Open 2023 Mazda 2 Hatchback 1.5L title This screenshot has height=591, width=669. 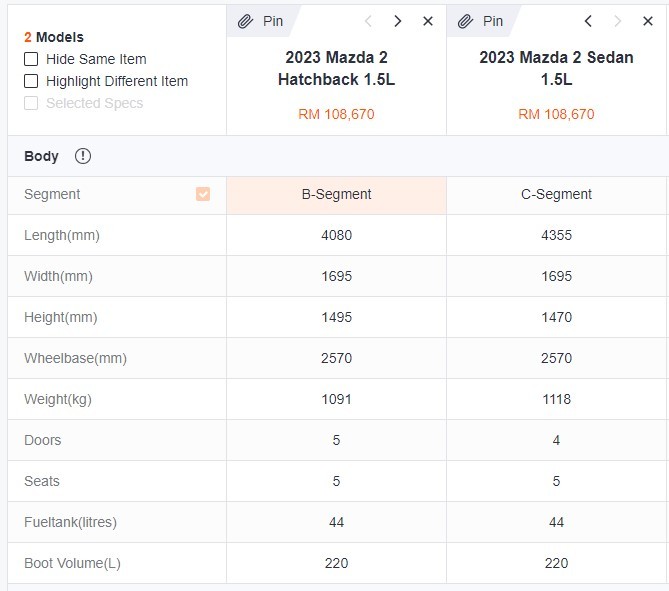point(336,68)
